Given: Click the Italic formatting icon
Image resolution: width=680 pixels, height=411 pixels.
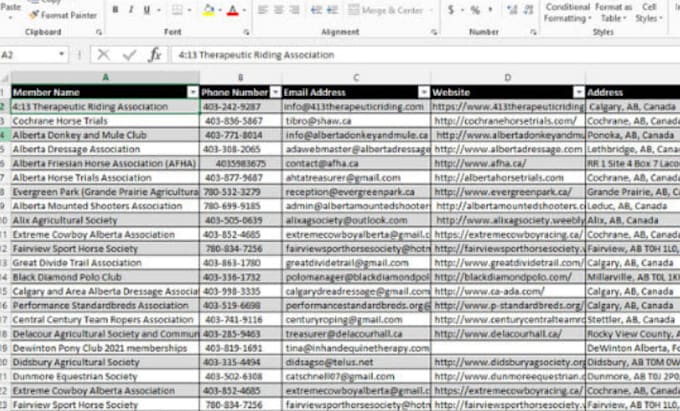Looking at the screenshot, I should click(131, 10).
